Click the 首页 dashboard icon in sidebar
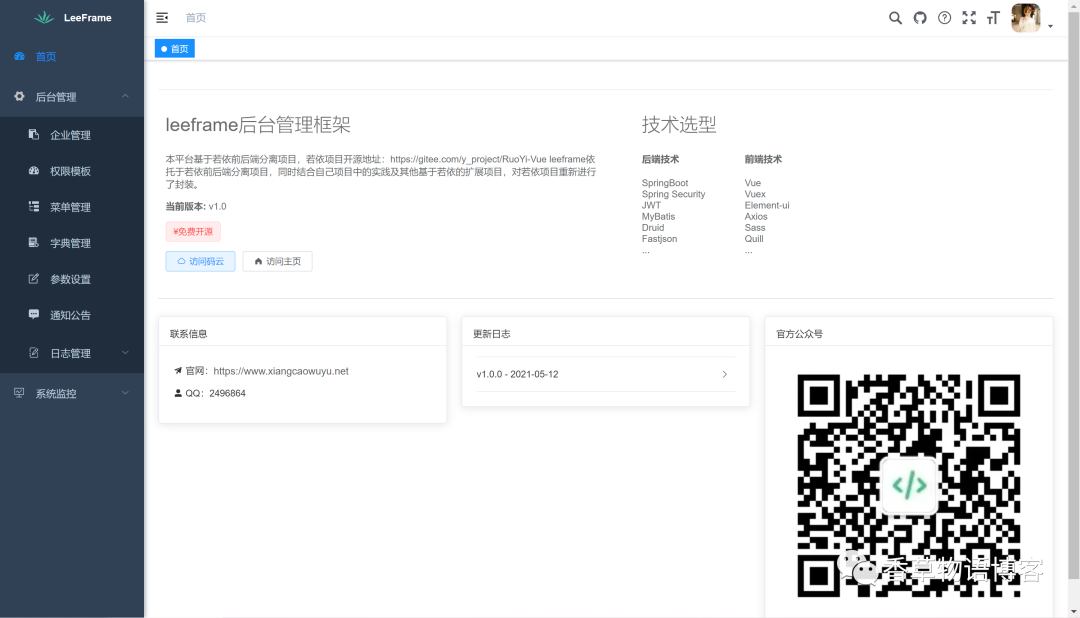1080x618 pixels. point(19,56)
